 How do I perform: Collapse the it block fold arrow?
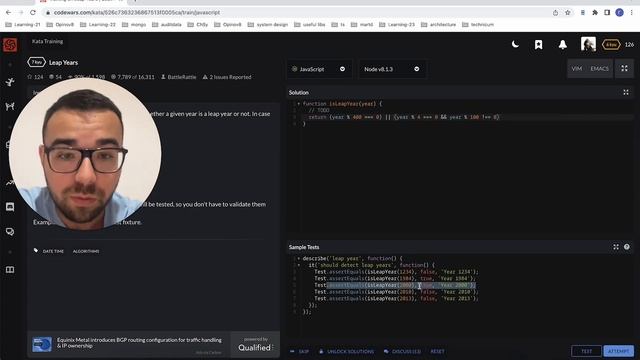[x=298, y=265]
